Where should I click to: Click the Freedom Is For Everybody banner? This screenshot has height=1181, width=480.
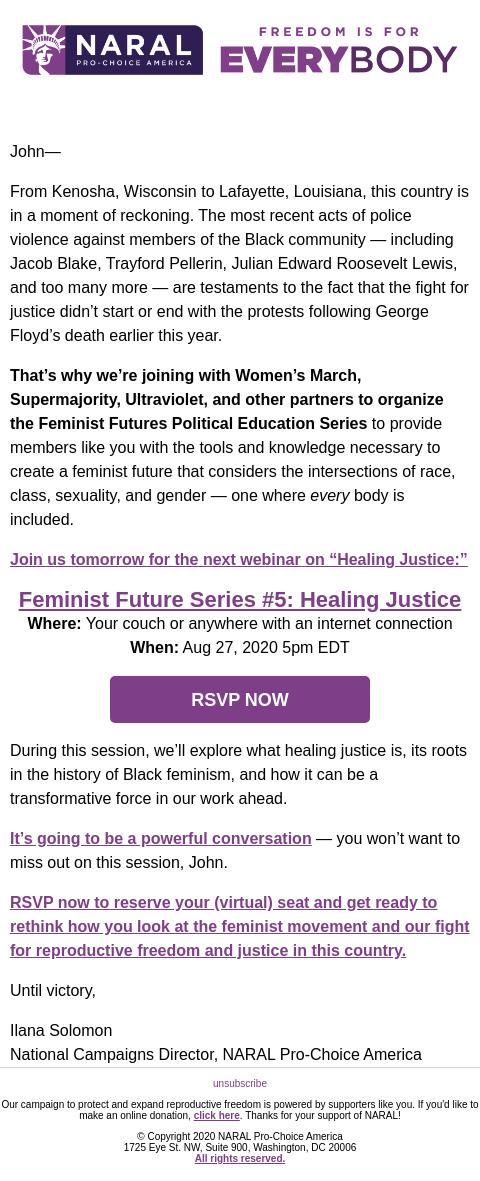pyautogui.click(x=338, y=50)
